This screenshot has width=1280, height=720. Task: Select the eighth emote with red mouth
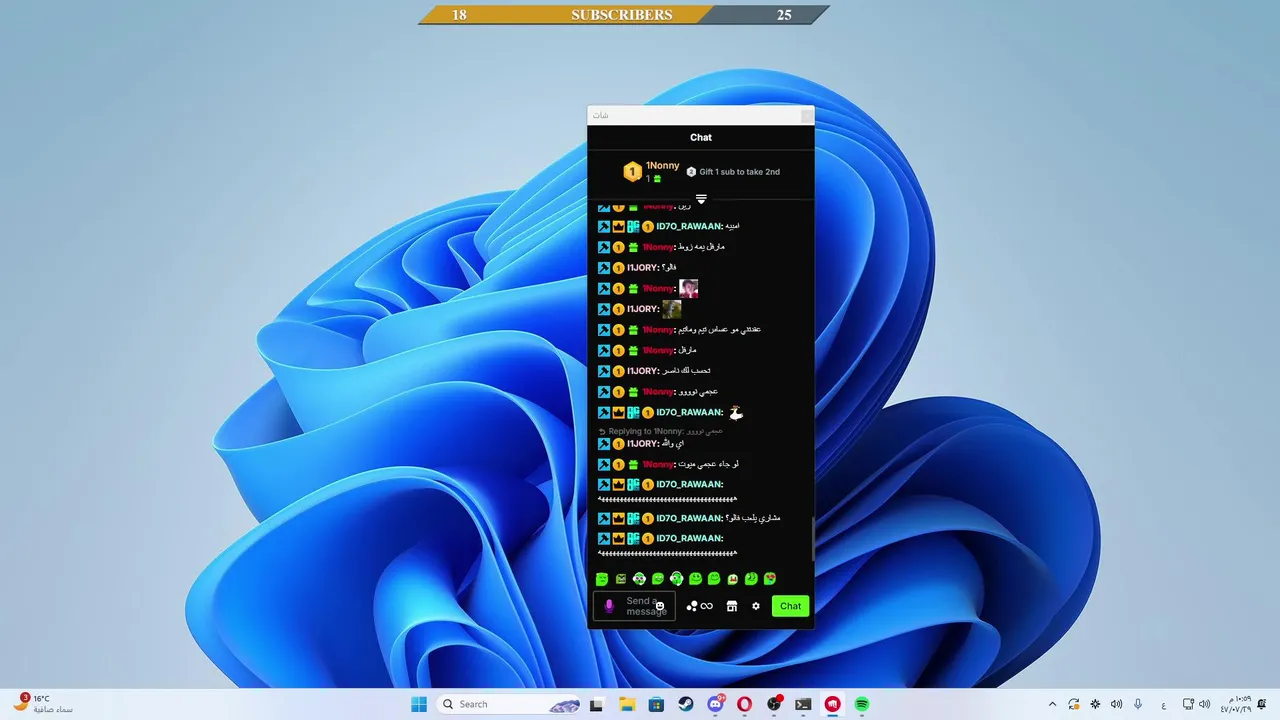point(733,579)
